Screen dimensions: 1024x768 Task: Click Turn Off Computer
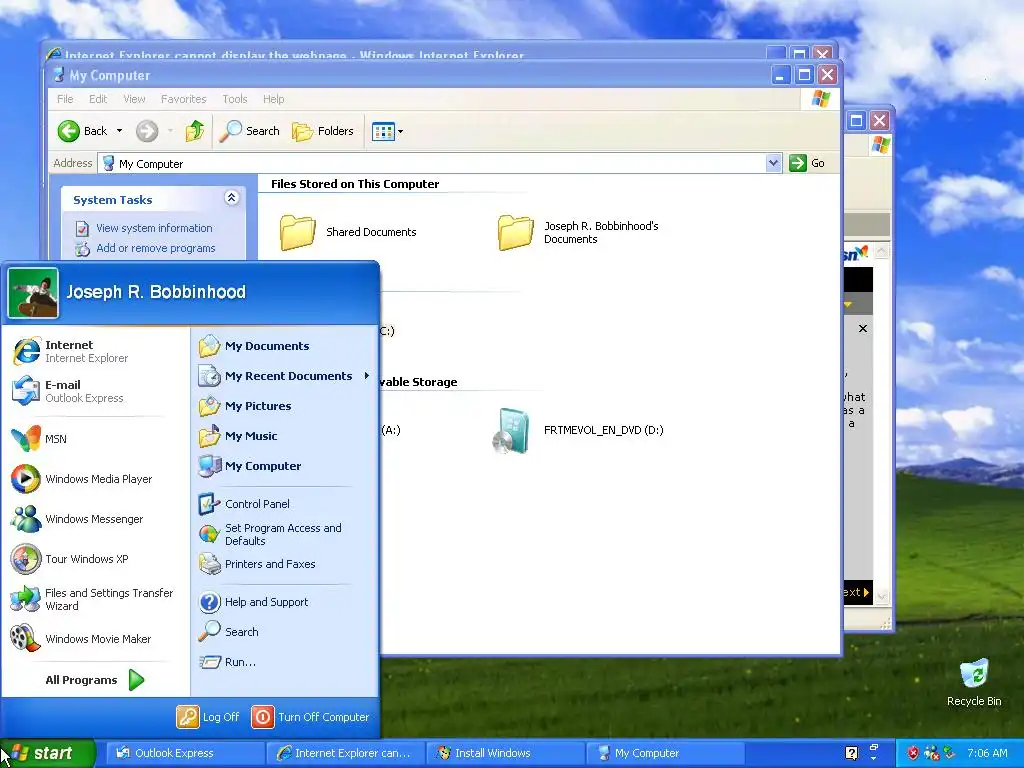311,717
